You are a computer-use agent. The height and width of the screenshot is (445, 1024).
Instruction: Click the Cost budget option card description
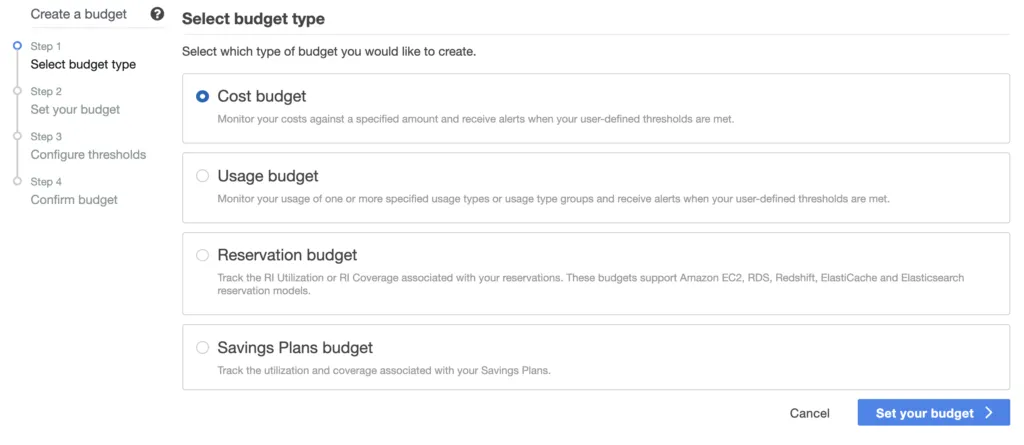tap(475, 120)
